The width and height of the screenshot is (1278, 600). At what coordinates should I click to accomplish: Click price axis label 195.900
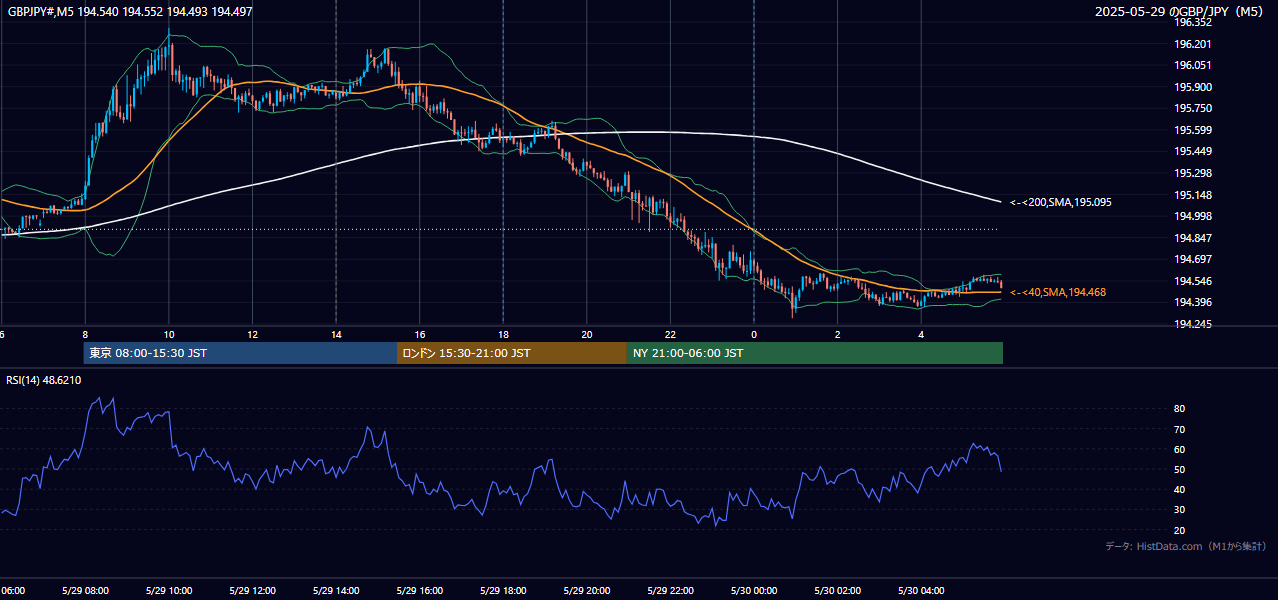(x=1193, y=87)
